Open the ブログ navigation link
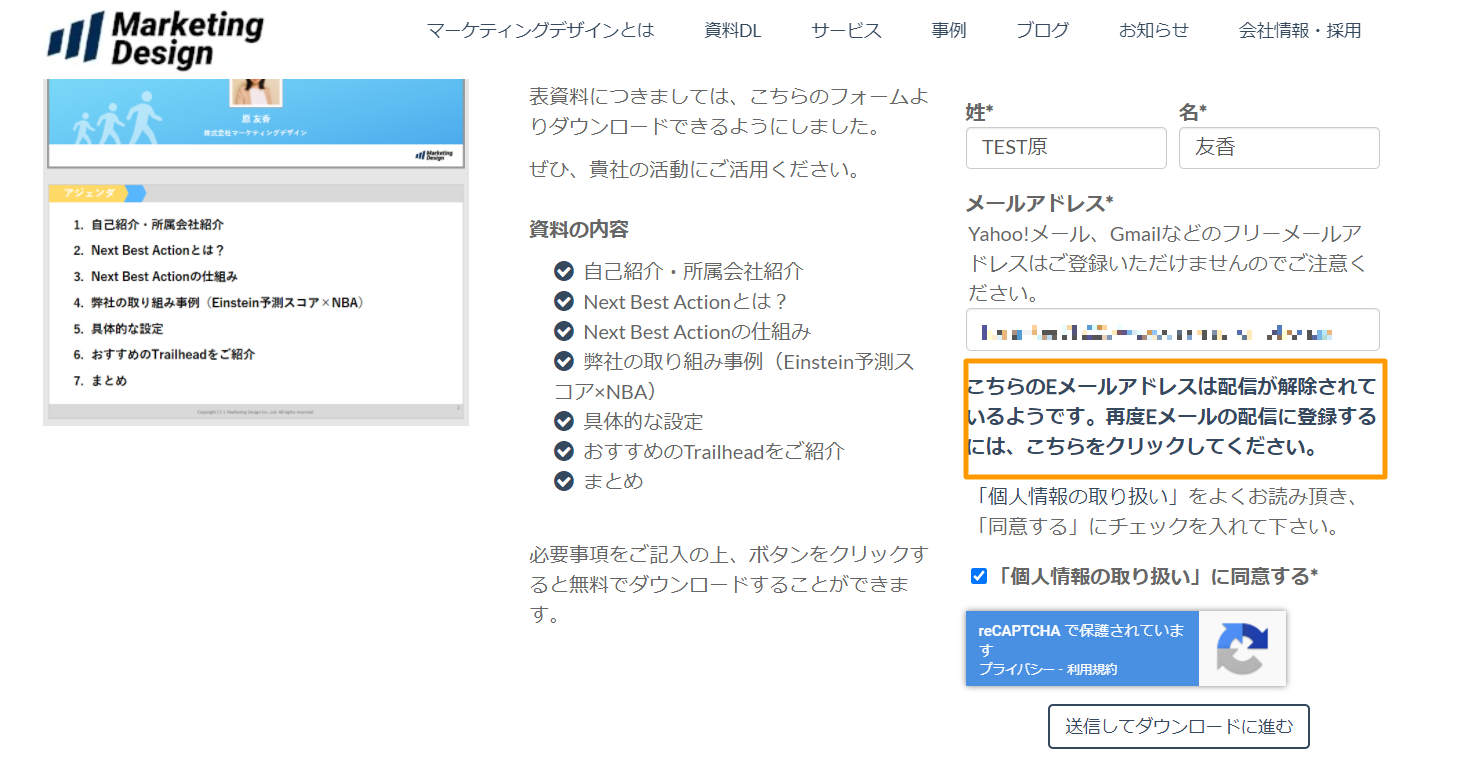This screenshot has height=781, width=1464. pyautogui.click(x=1042, y=31)
